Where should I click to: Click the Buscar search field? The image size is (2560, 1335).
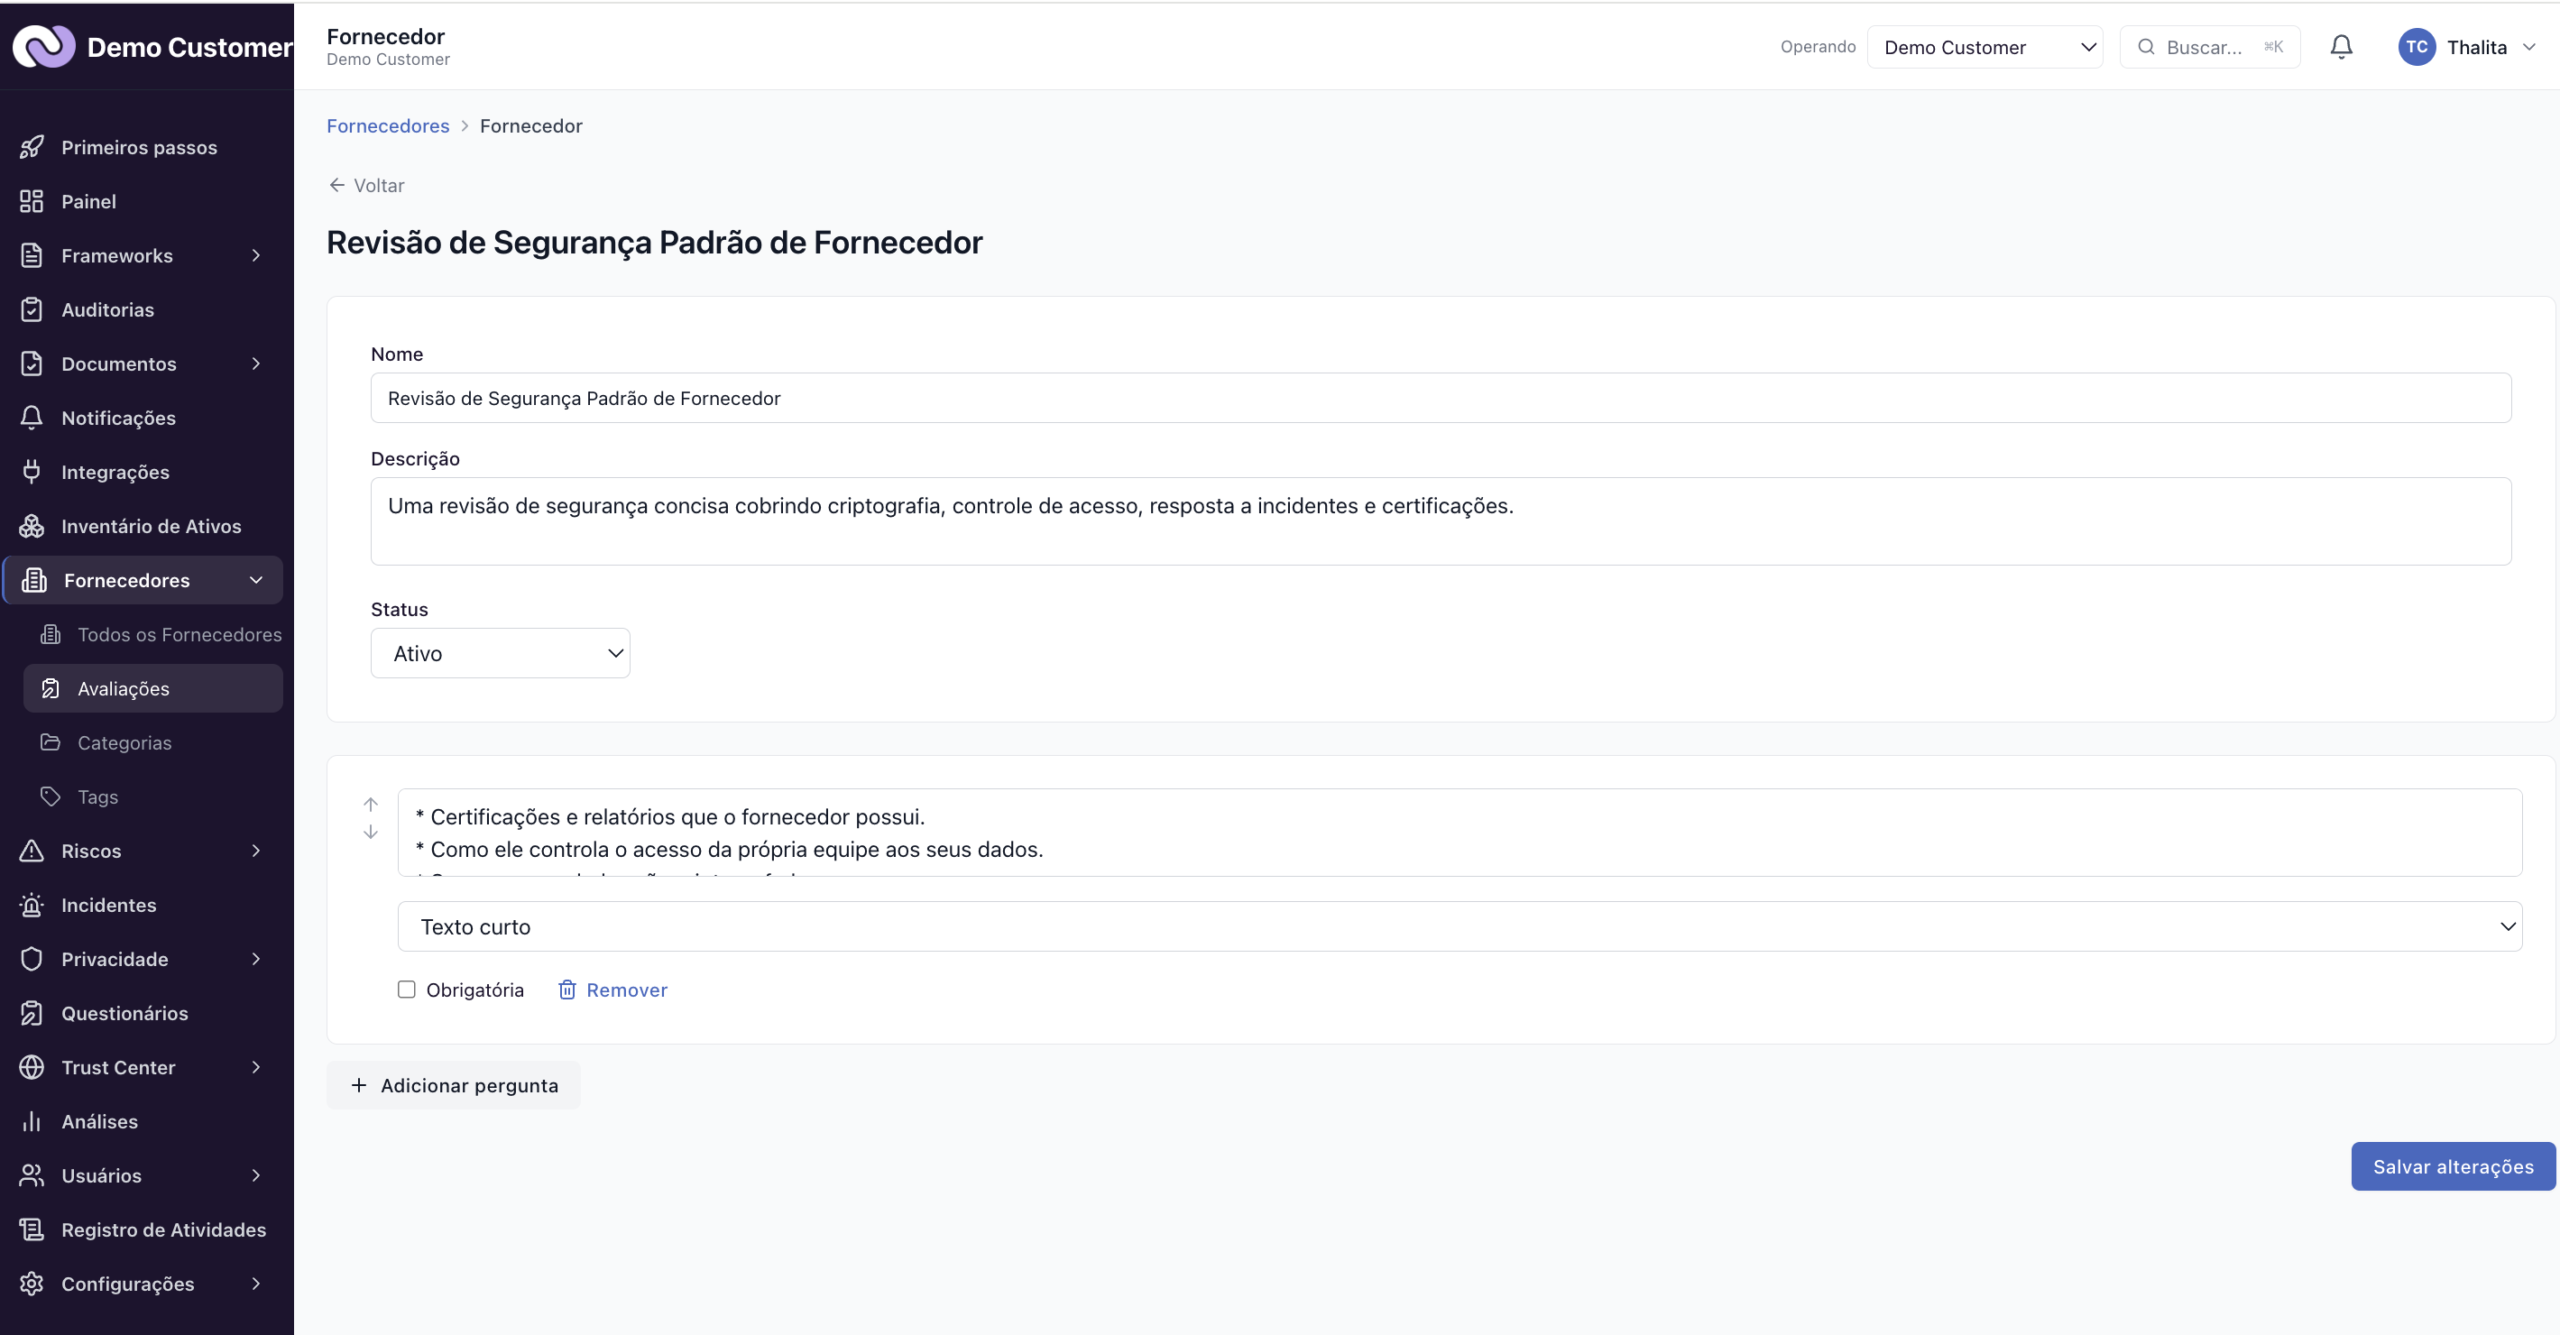pos(2210,47)
